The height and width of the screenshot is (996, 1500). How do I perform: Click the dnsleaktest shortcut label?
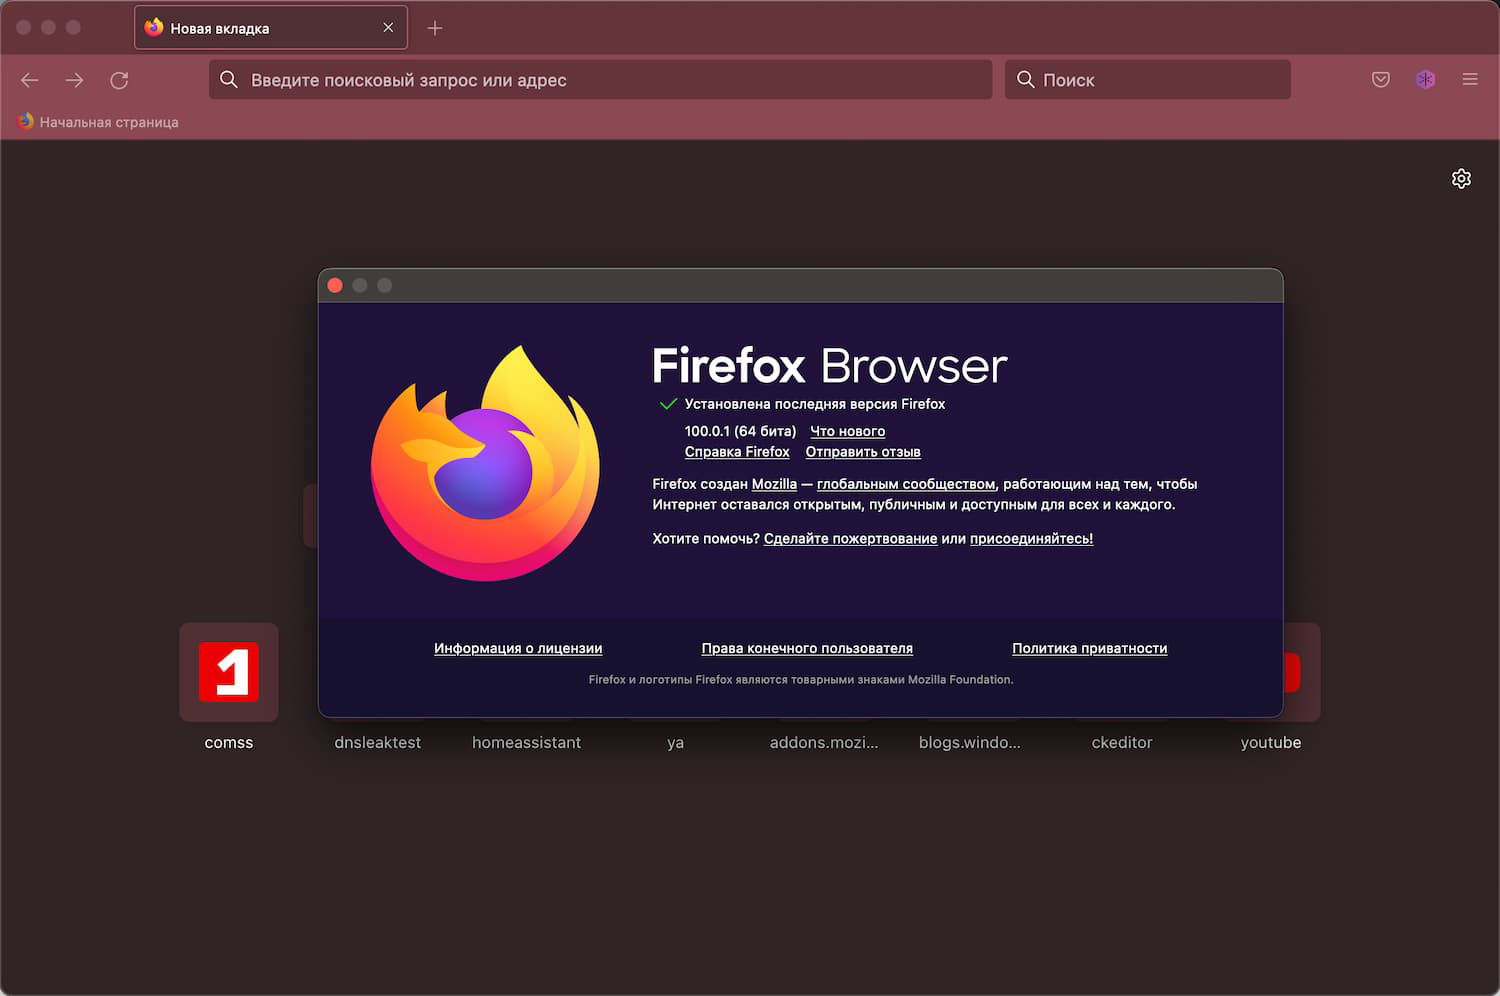tap(378, 743)
